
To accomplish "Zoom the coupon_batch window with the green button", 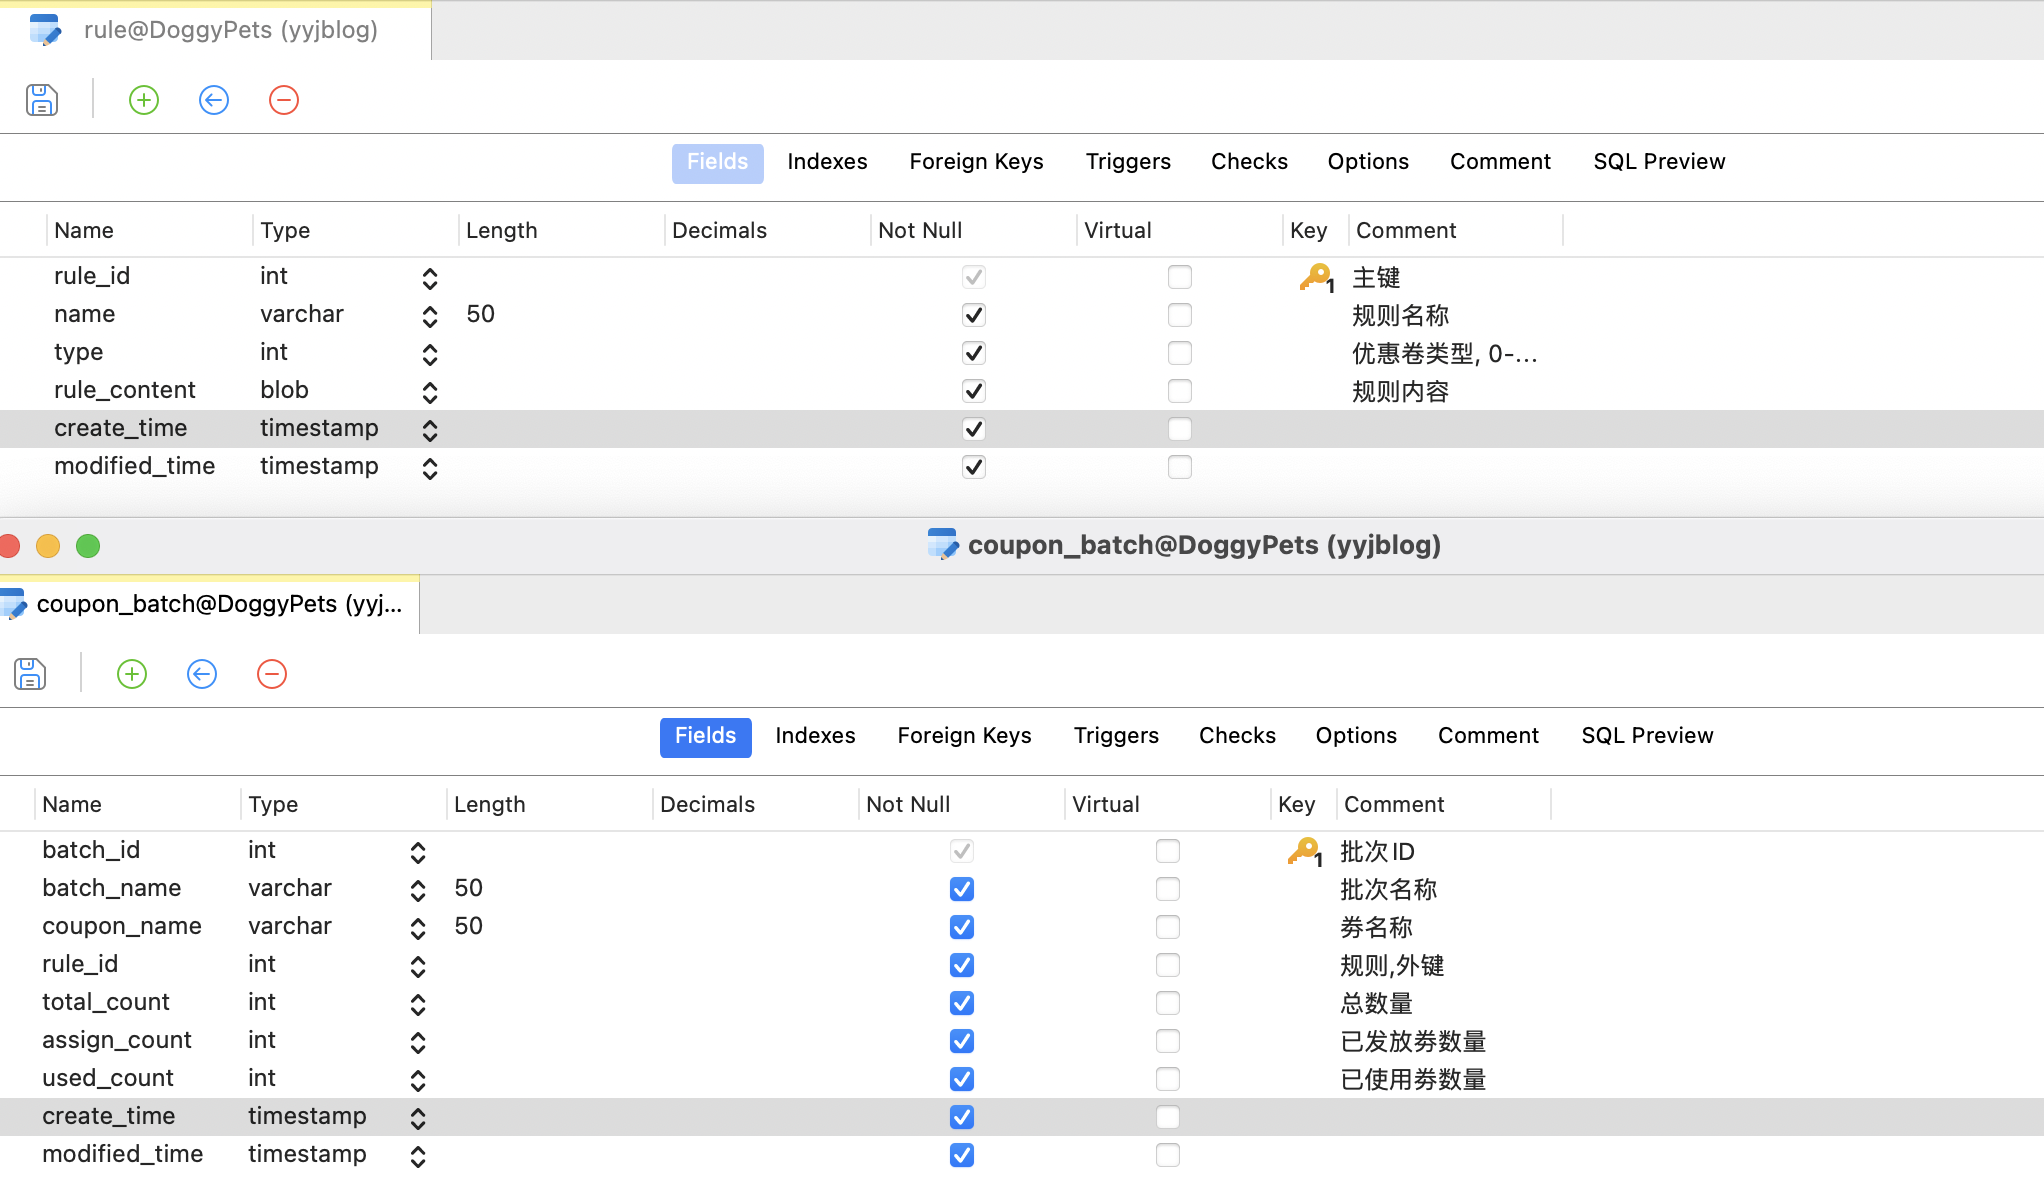I will [x=88, y=546].
